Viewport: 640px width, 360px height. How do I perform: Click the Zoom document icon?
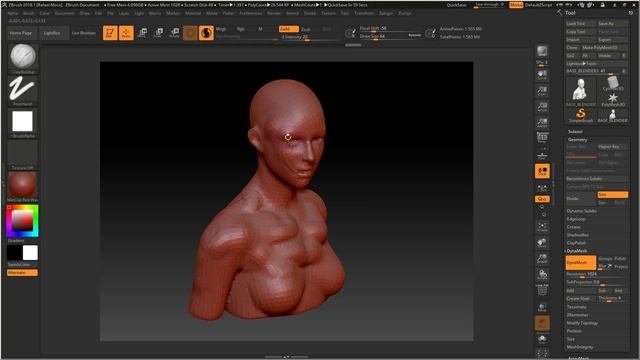(x=542, y=91)
